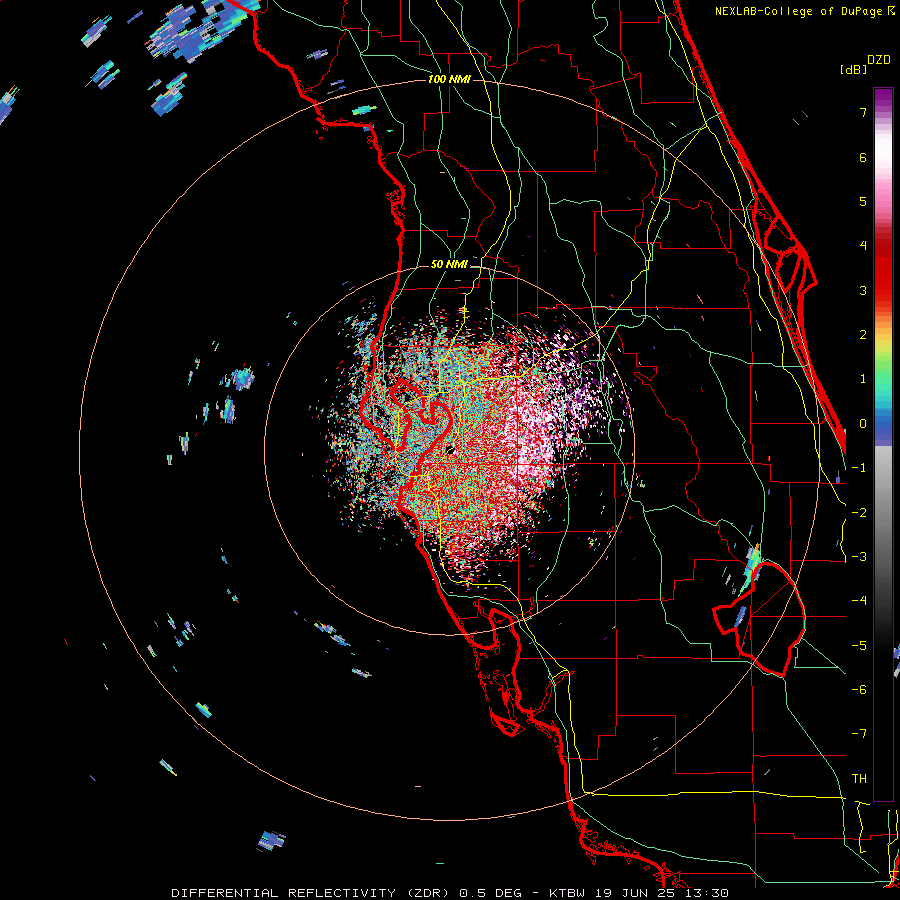The width and height of the screenshot is (900, 900).
Task: Click the Differential Reflectivity KTBW caption text
Action: click(450, 893)
